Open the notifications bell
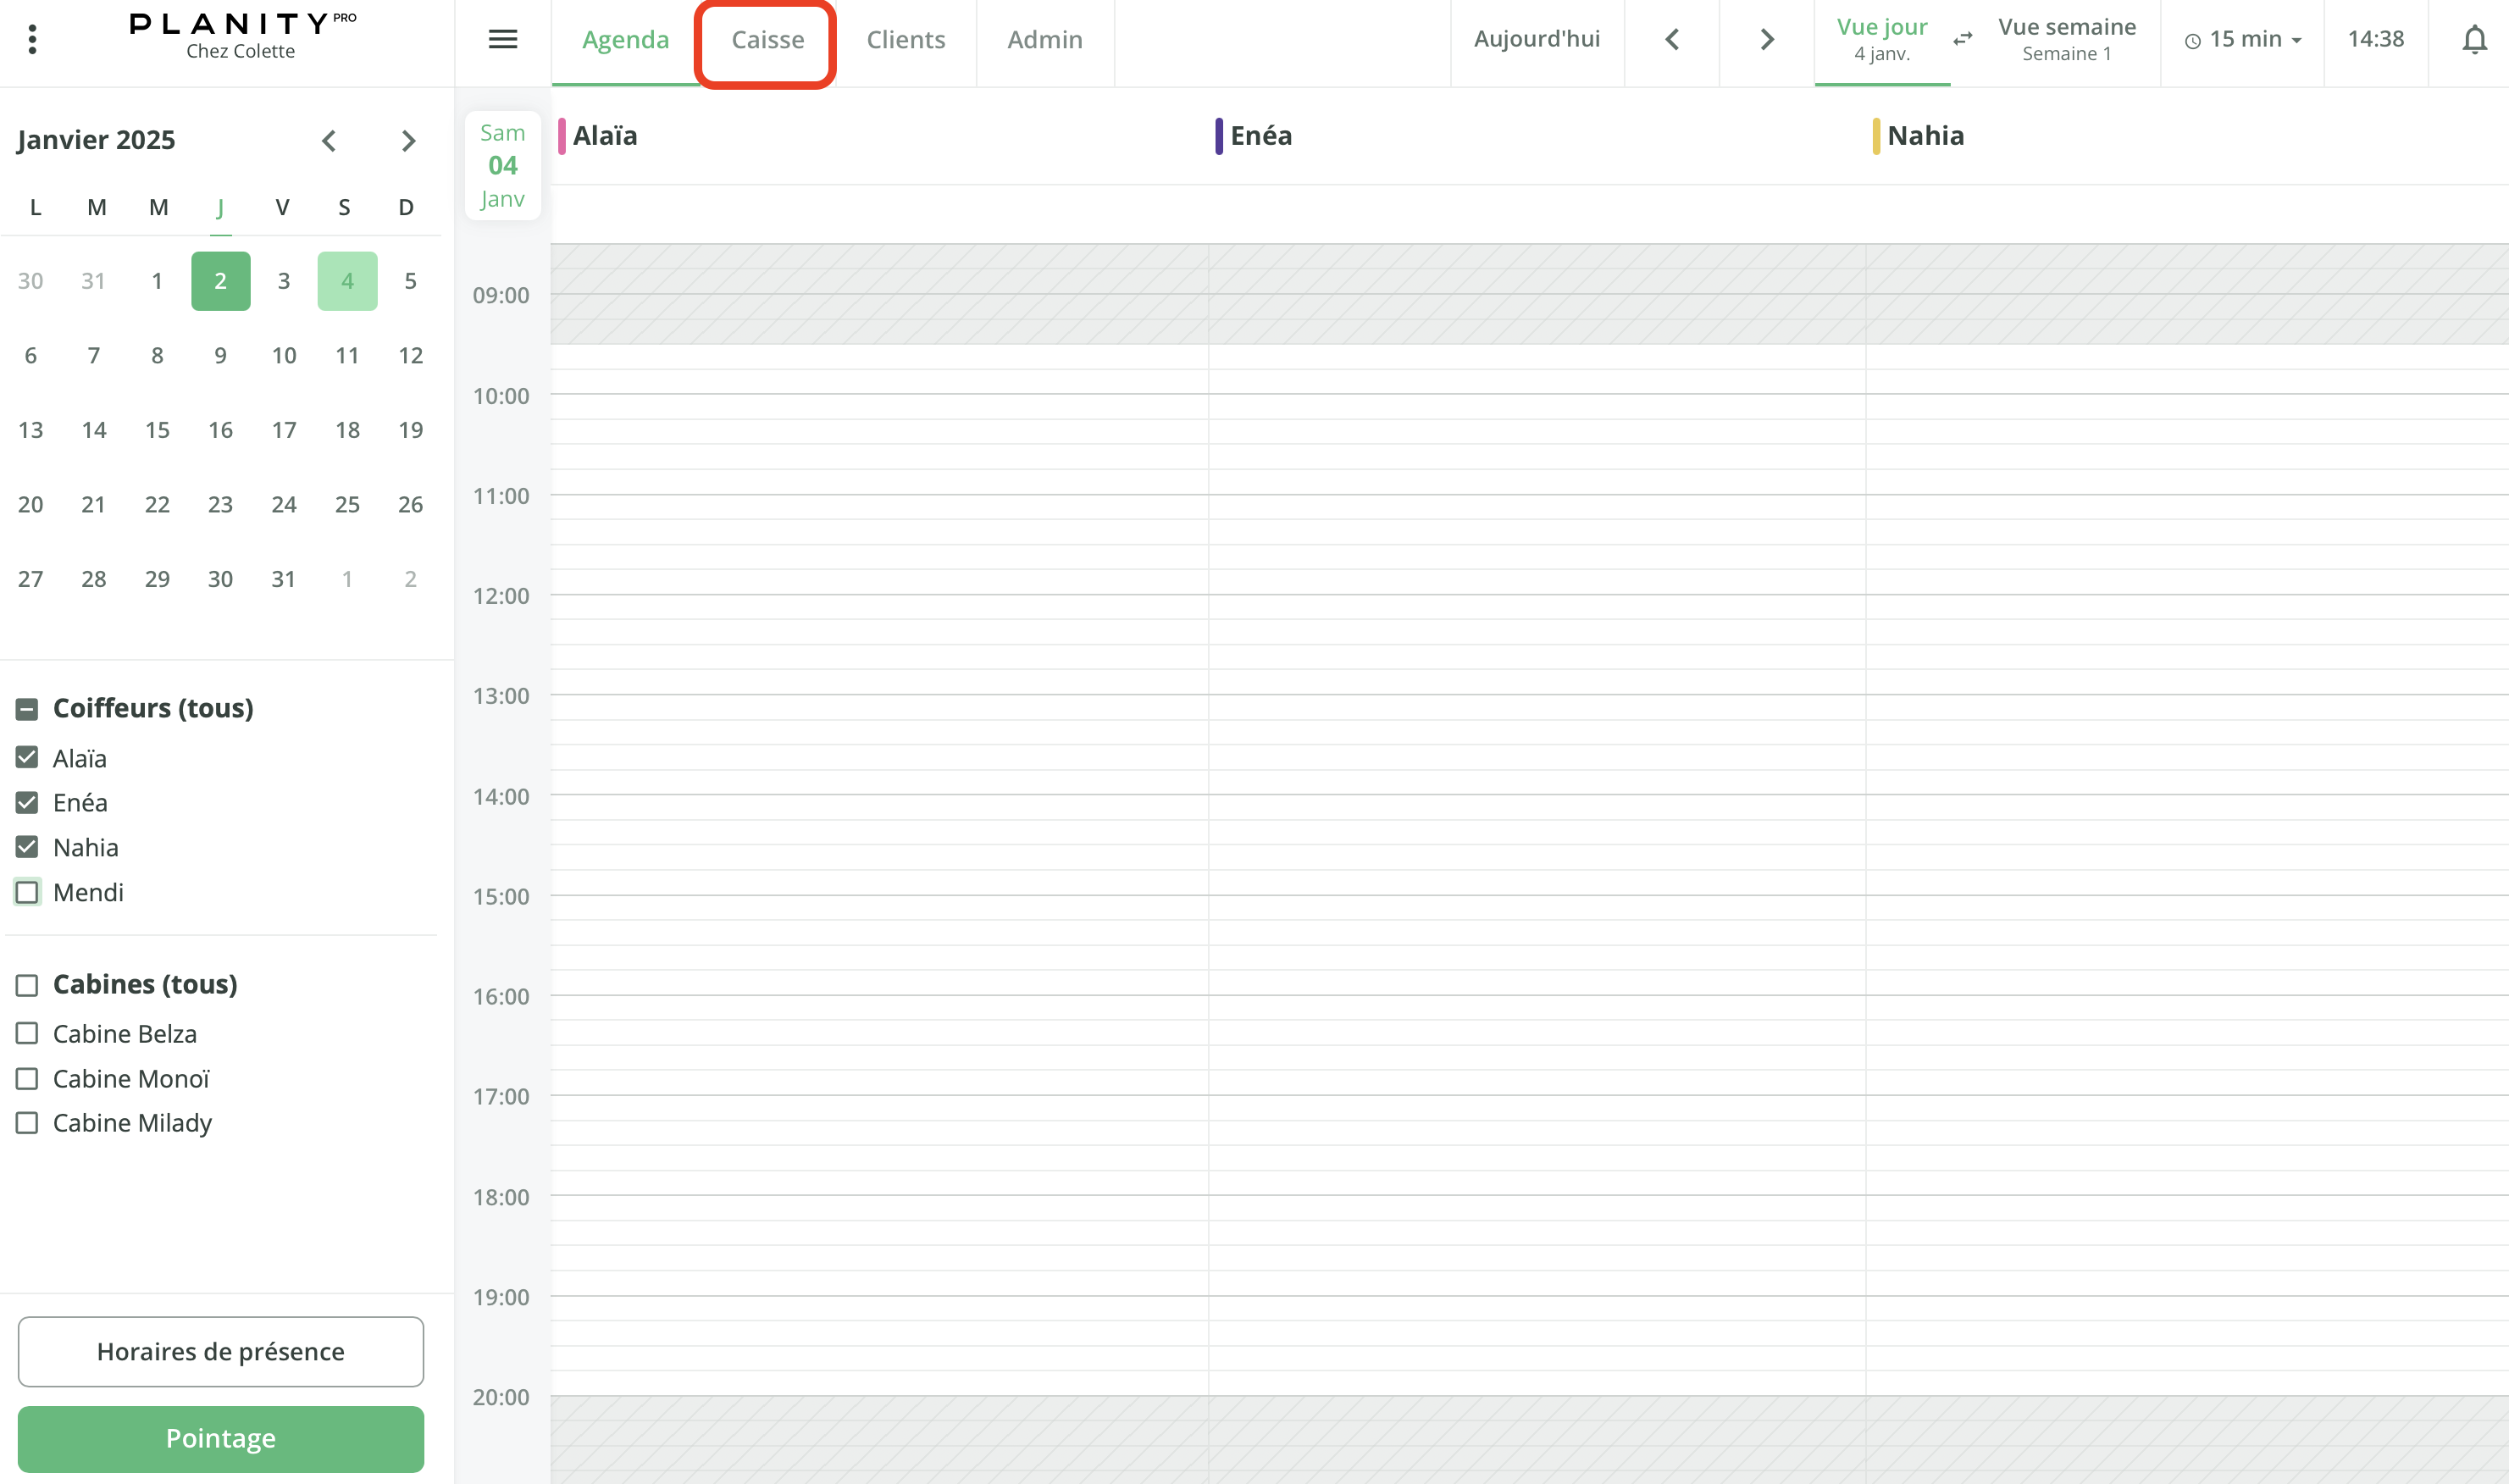Screen dimensions: 2509x1484 click(x=2474, y=39)
